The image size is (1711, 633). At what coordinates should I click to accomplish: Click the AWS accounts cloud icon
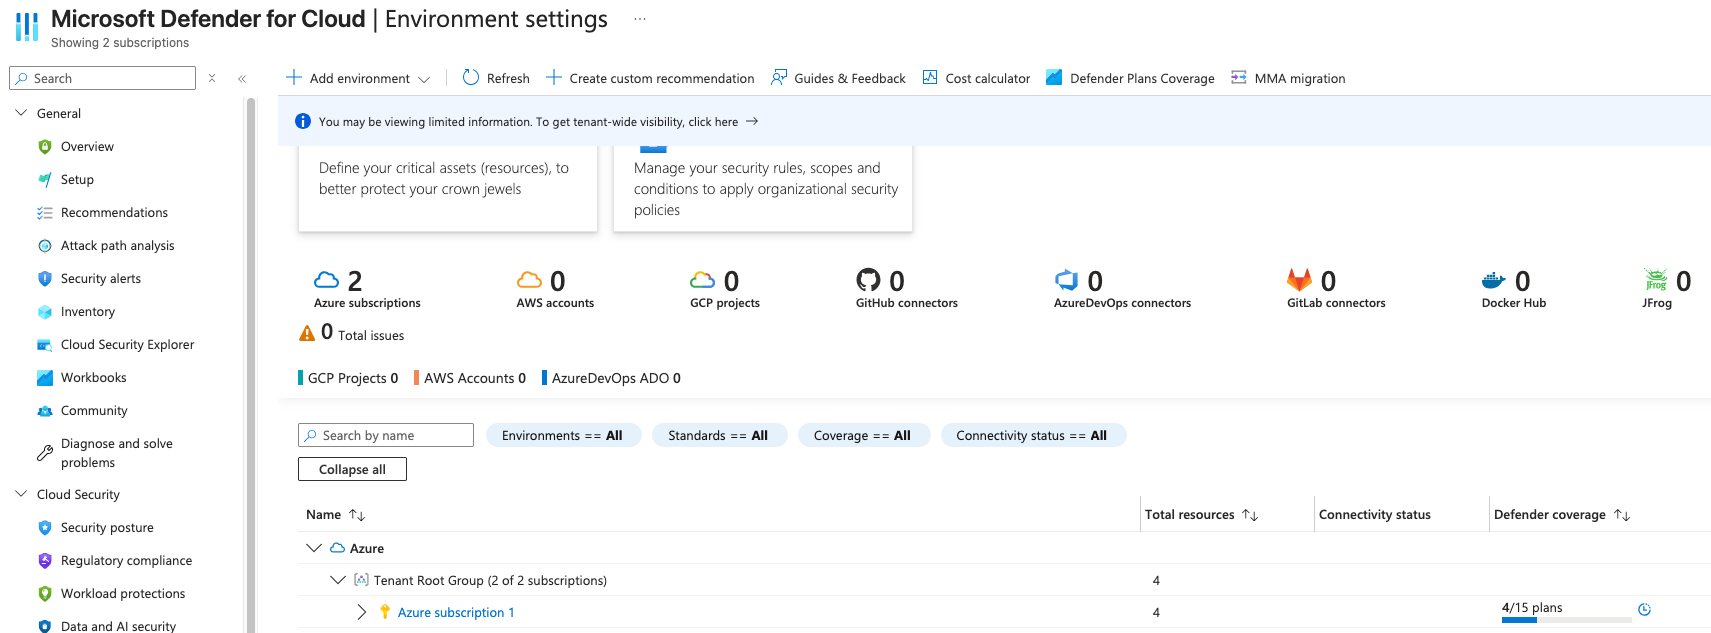coord(530,280)
